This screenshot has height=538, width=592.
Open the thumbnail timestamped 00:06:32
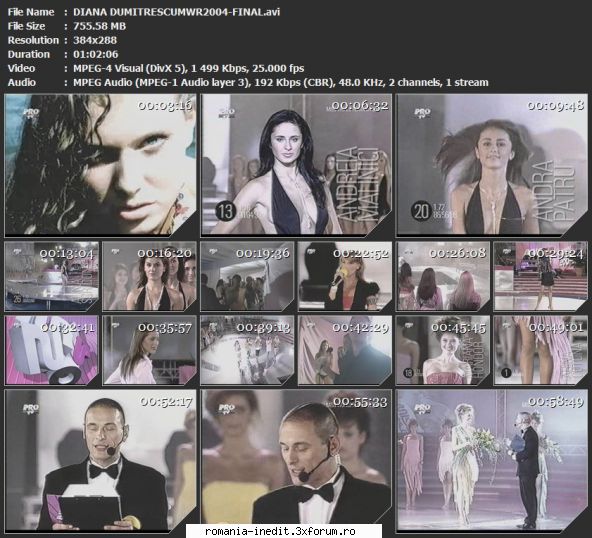coord(296,165)
